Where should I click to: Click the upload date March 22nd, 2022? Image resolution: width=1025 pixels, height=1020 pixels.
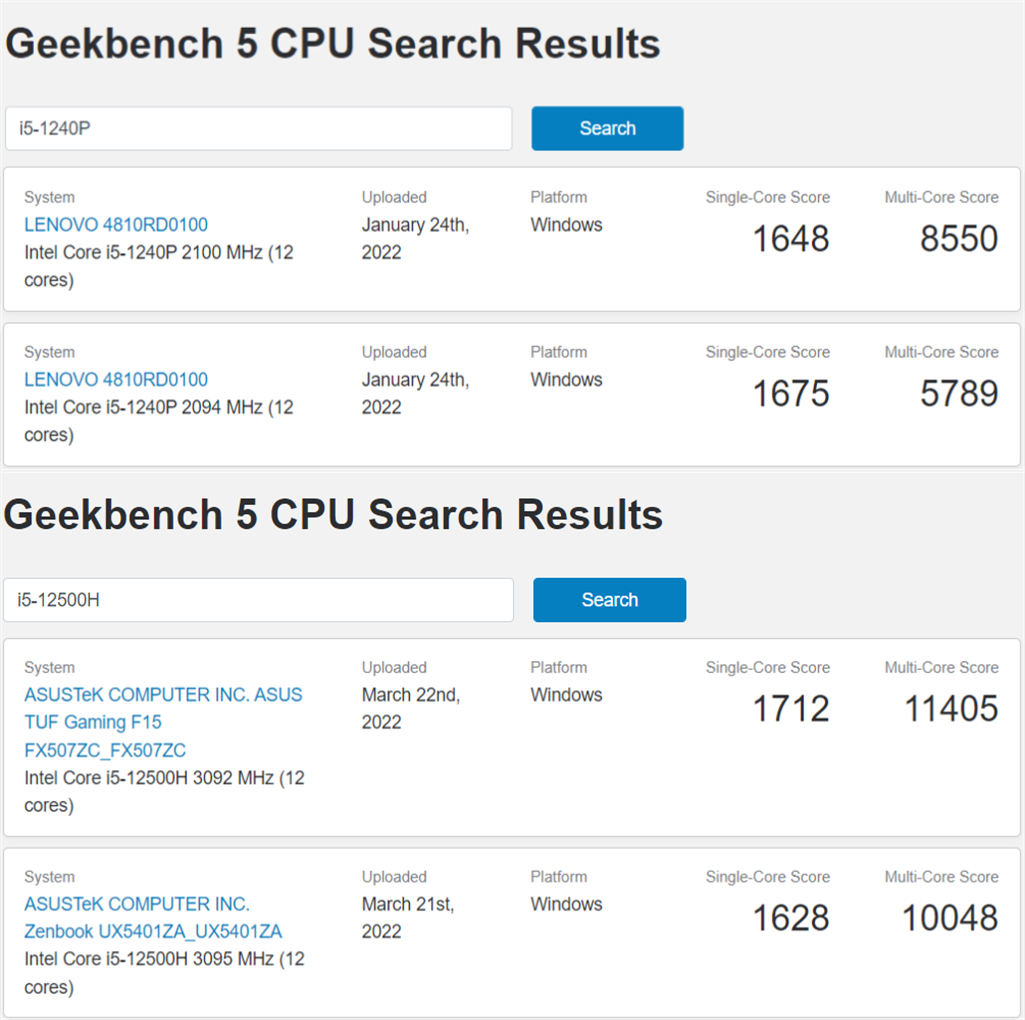pos(411,709)
